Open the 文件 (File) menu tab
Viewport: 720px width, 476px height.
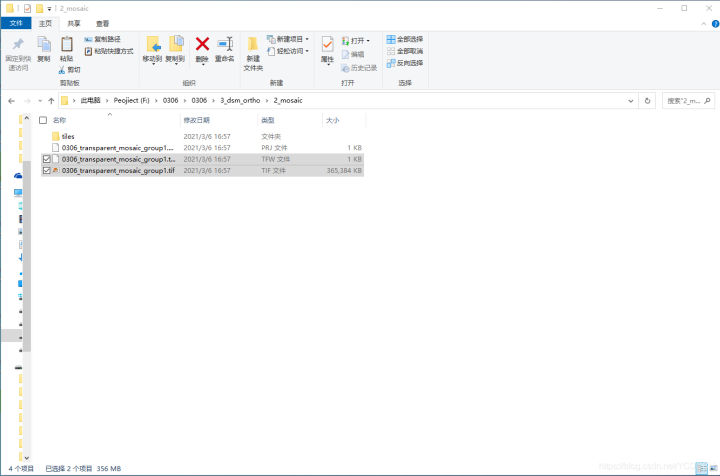click(16, 23)
